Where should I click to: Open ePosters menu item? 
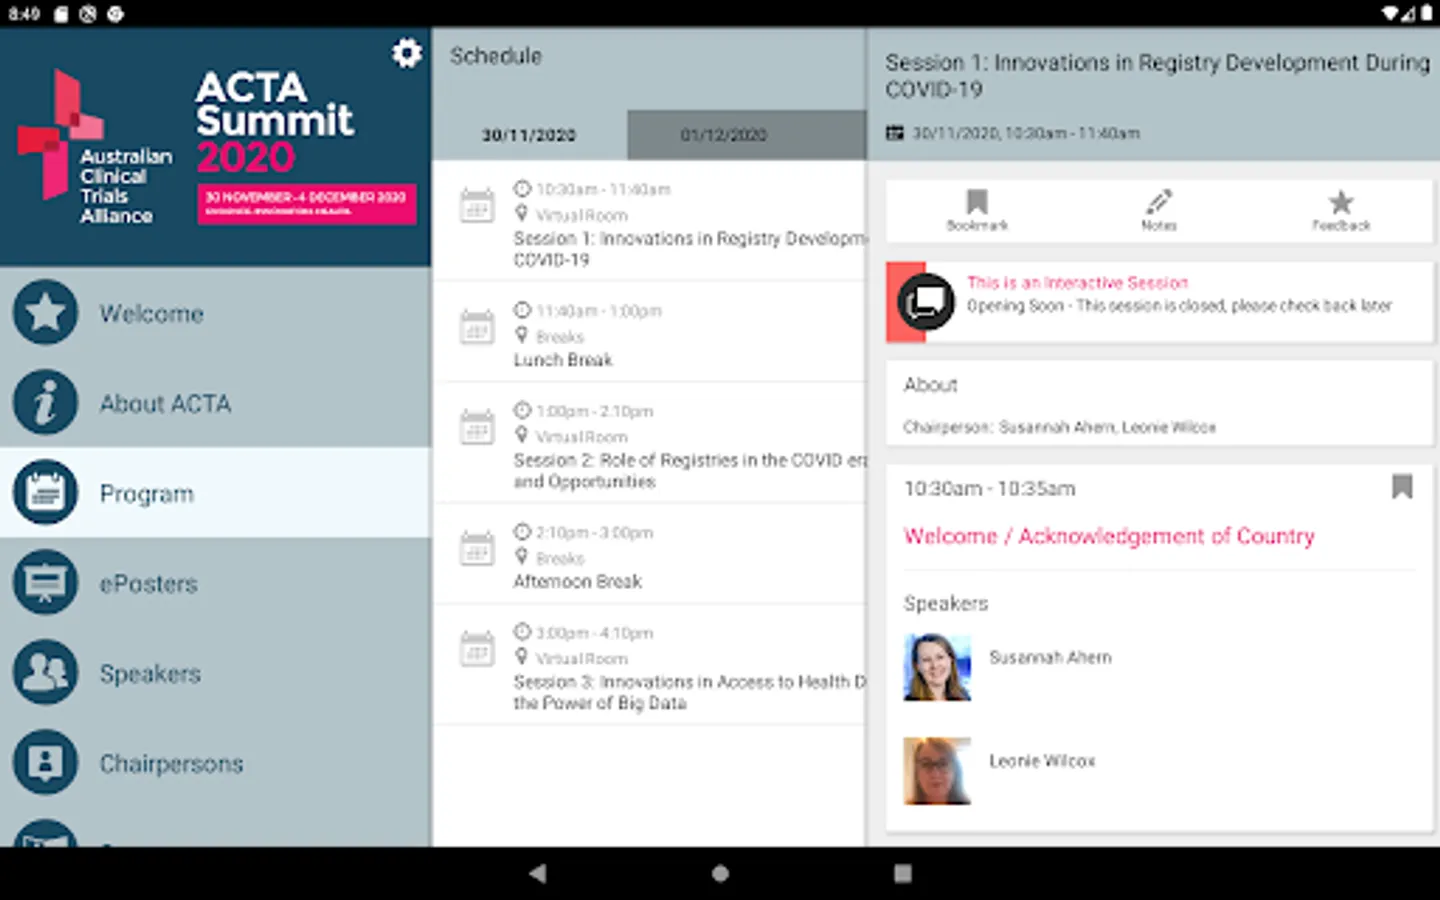click(215, 583)
